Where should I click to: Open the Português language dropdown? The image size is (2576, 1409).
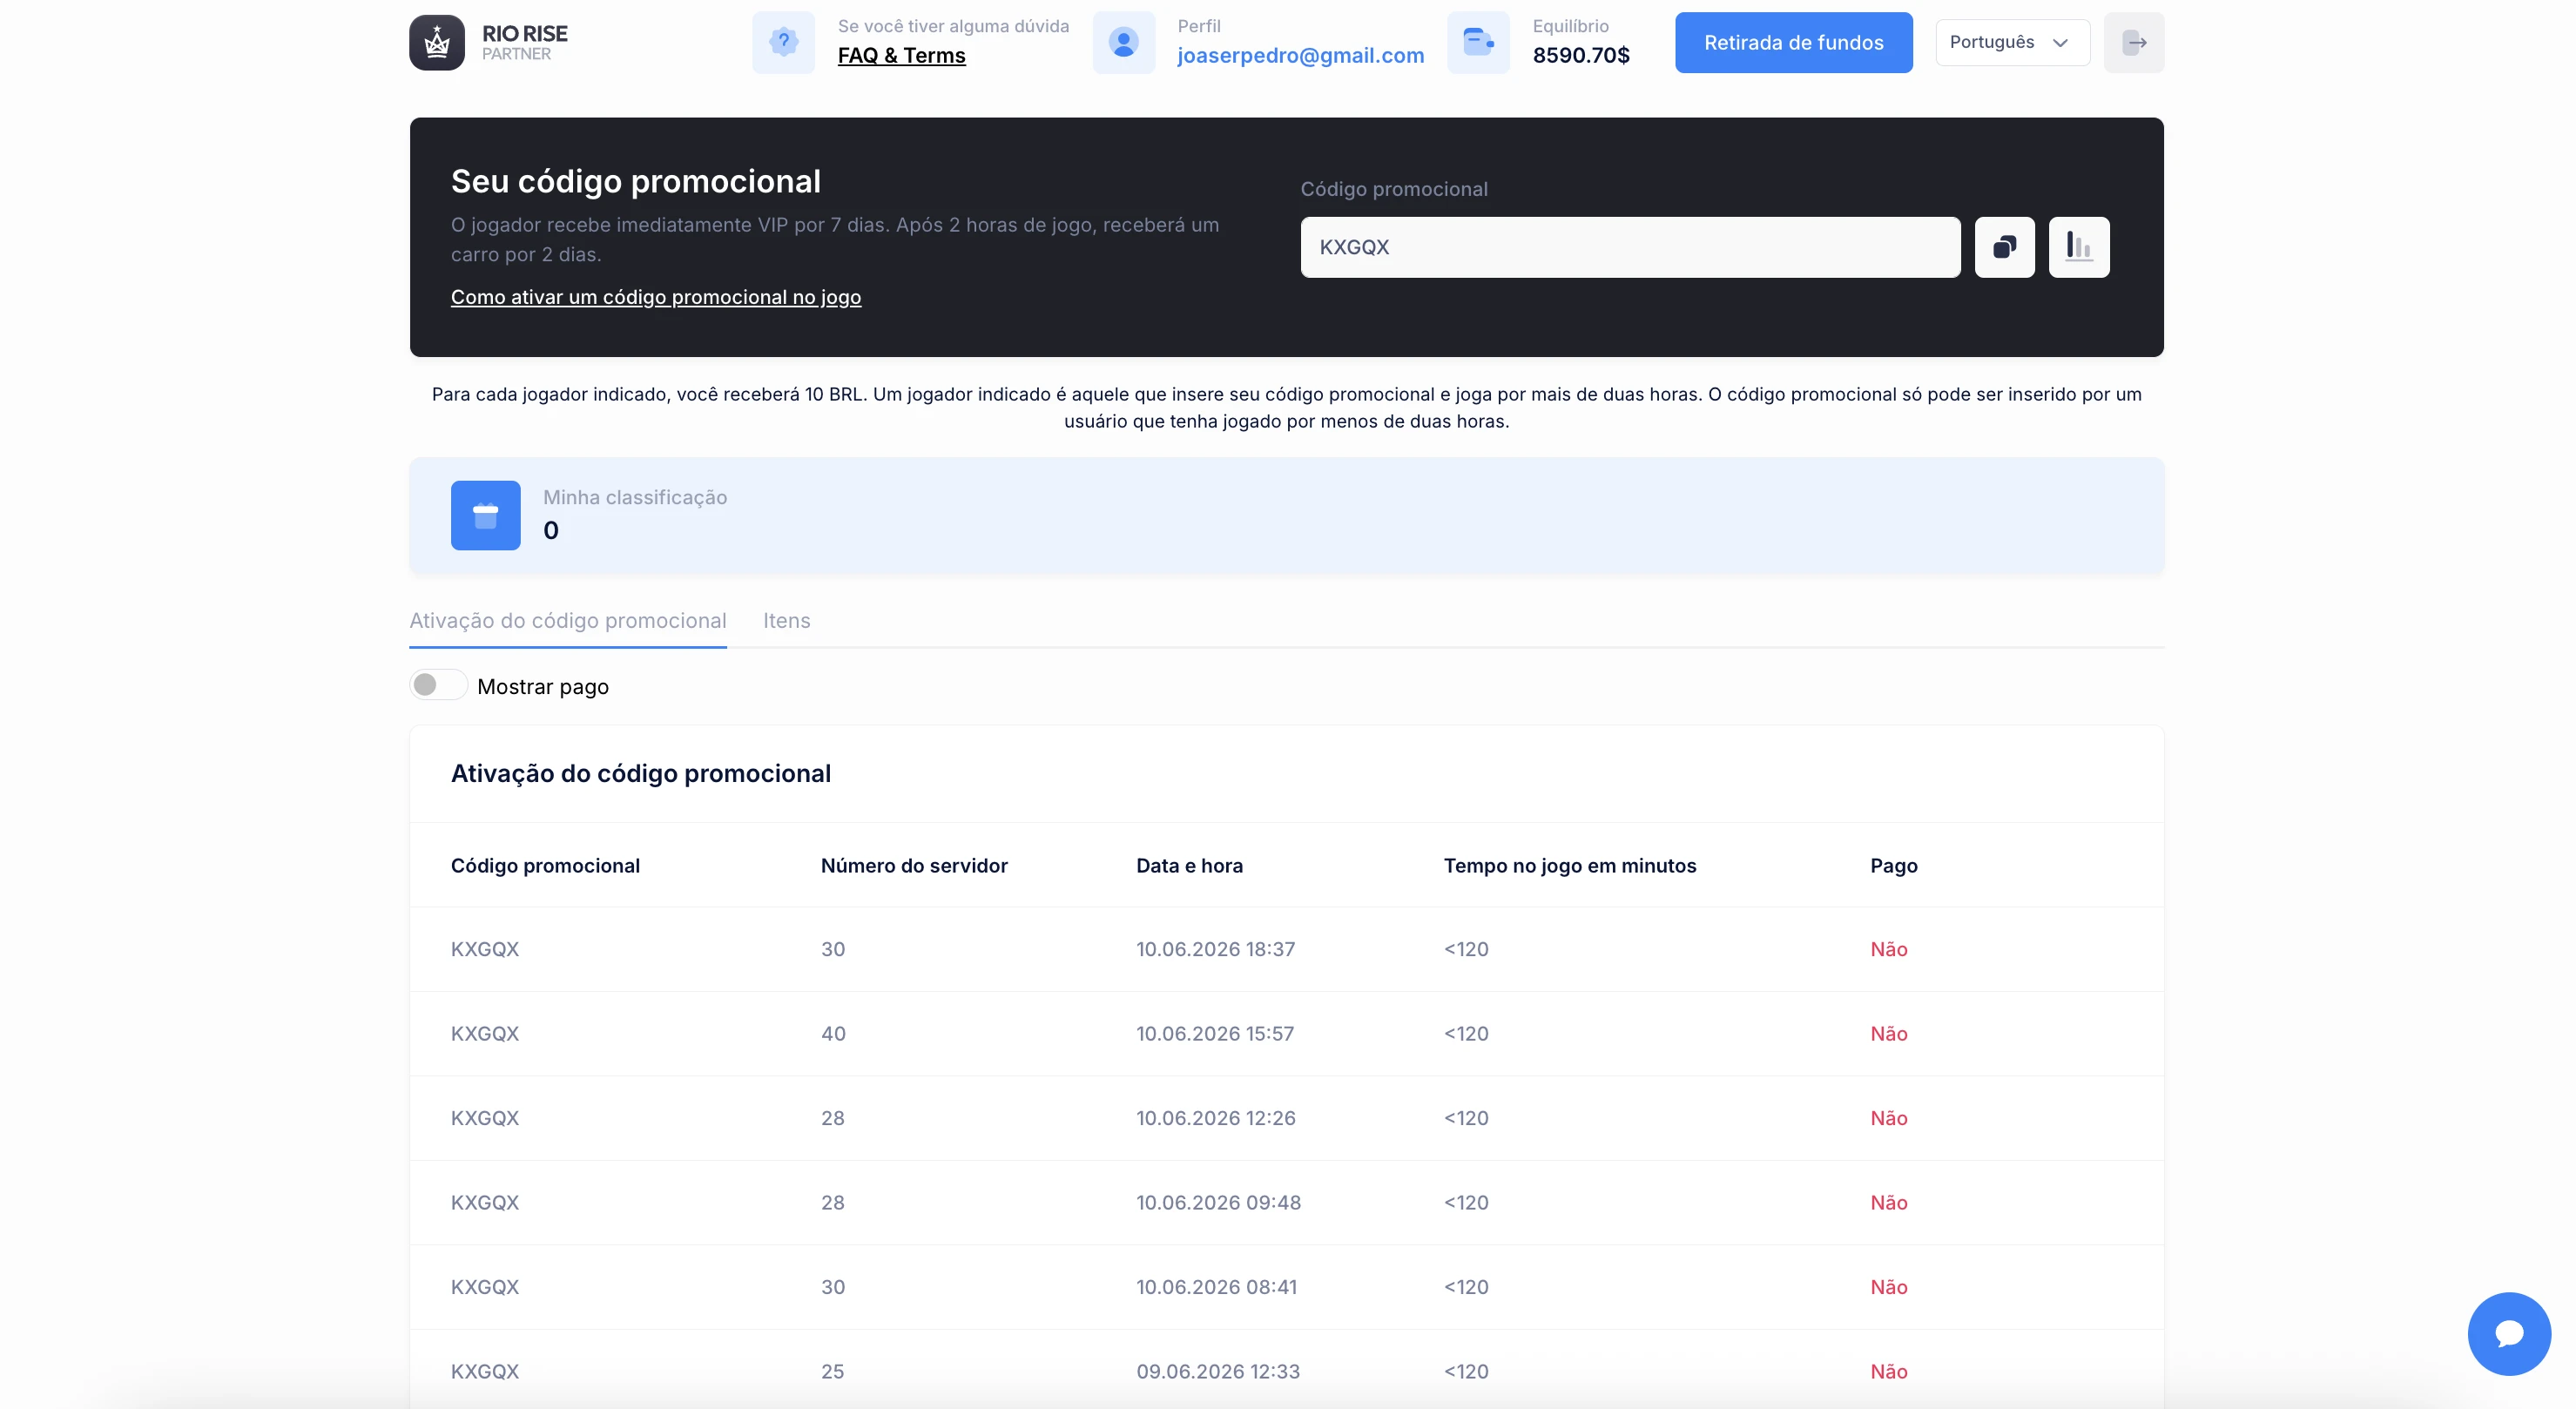pos(2012,42)
